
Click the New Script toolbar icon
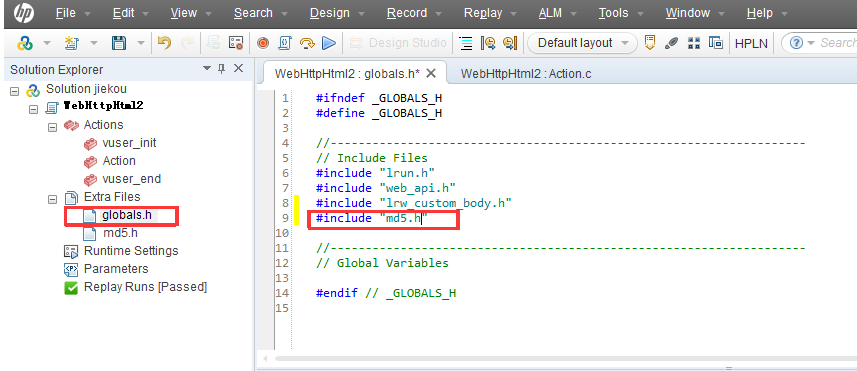71,43
